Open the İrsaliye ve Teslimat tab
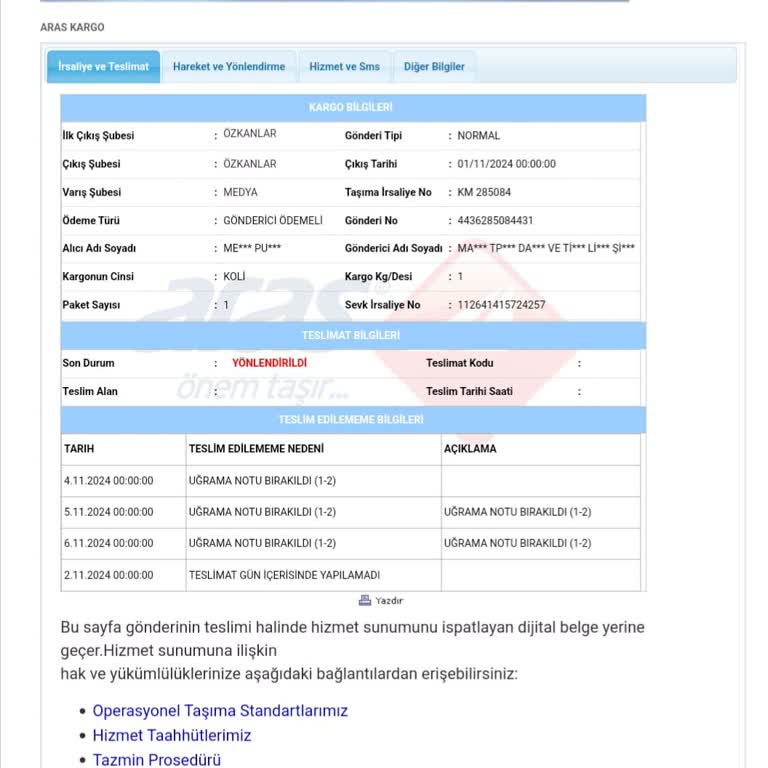768x768 pixels. coord(103,67)
